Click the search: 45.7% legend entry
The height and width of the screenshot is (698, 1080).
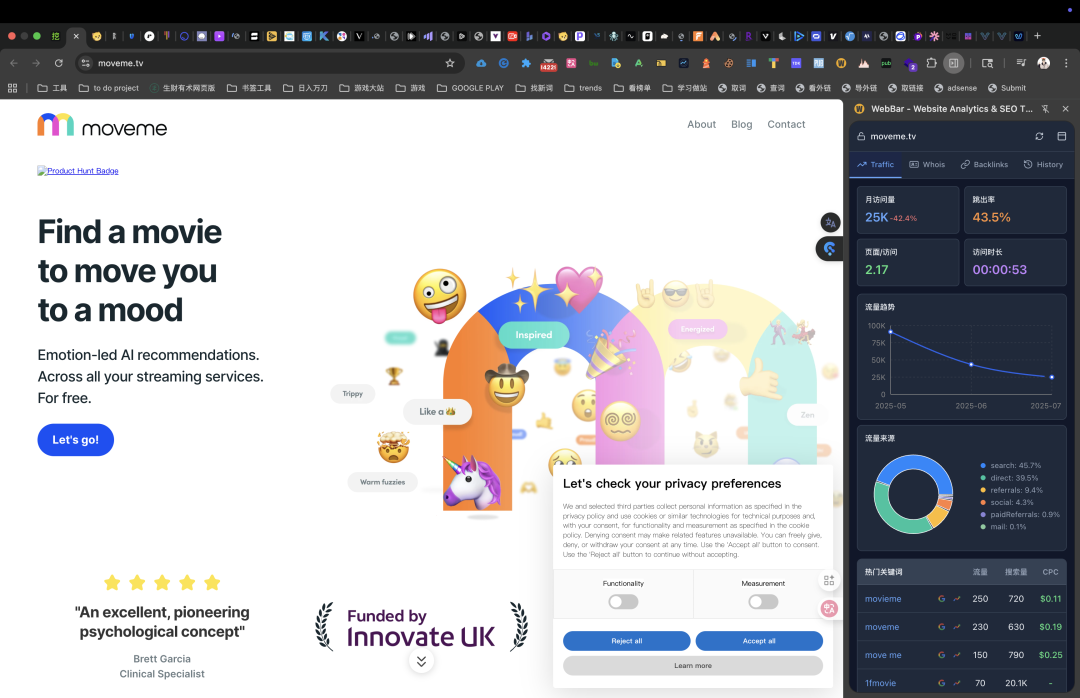pyautogui.click(x=1010, y=466)
